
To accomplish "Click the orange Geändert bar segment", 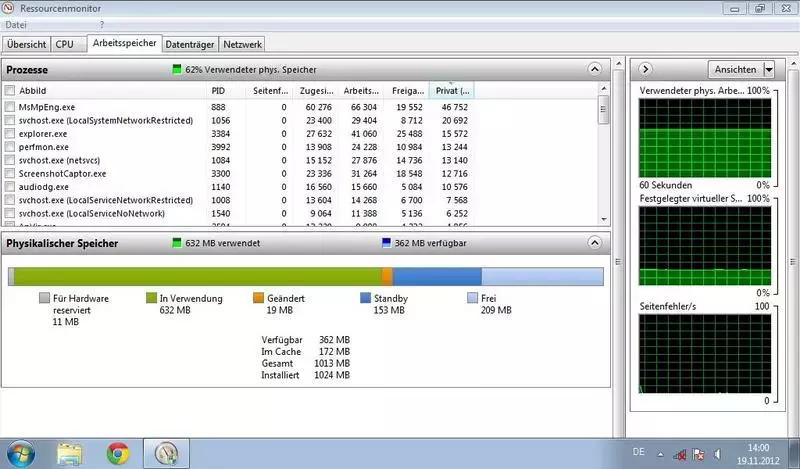I will tap(387, 277).
